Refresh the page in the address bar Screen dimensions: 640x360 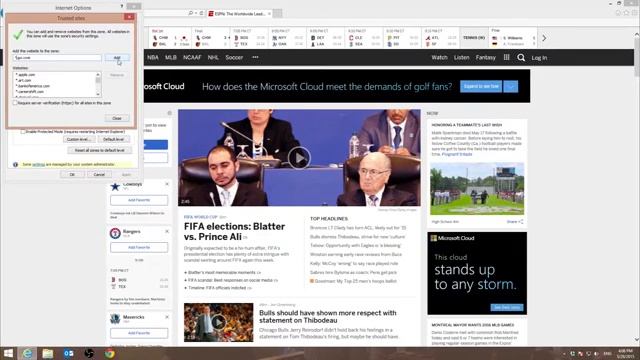201,13
